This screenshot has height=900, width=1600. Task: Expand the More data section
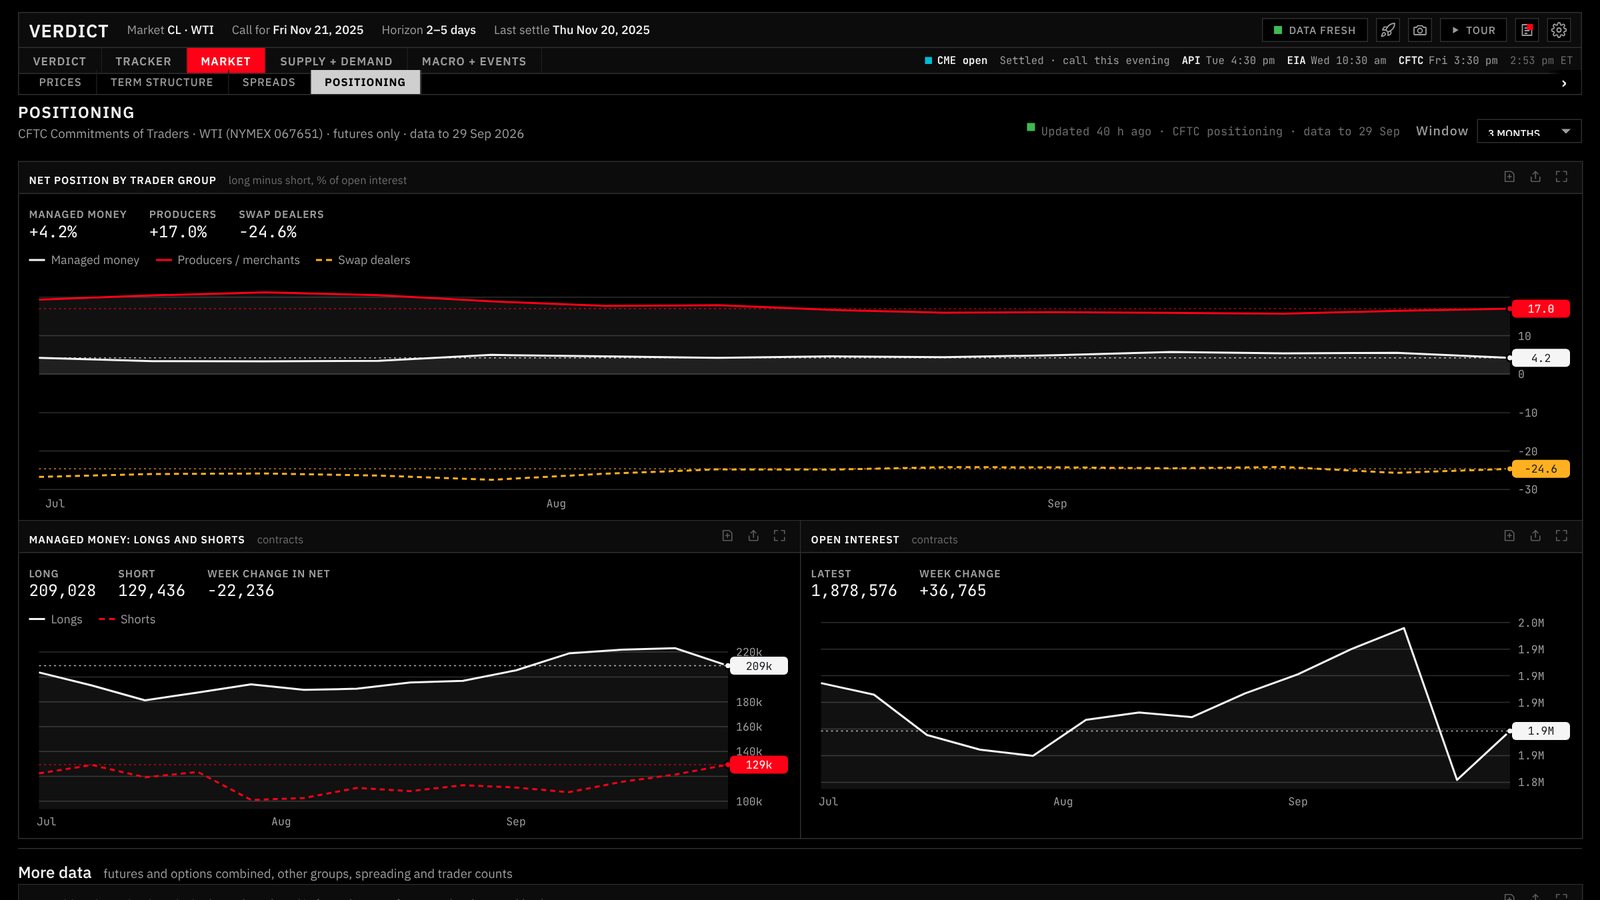click(55, 873)
